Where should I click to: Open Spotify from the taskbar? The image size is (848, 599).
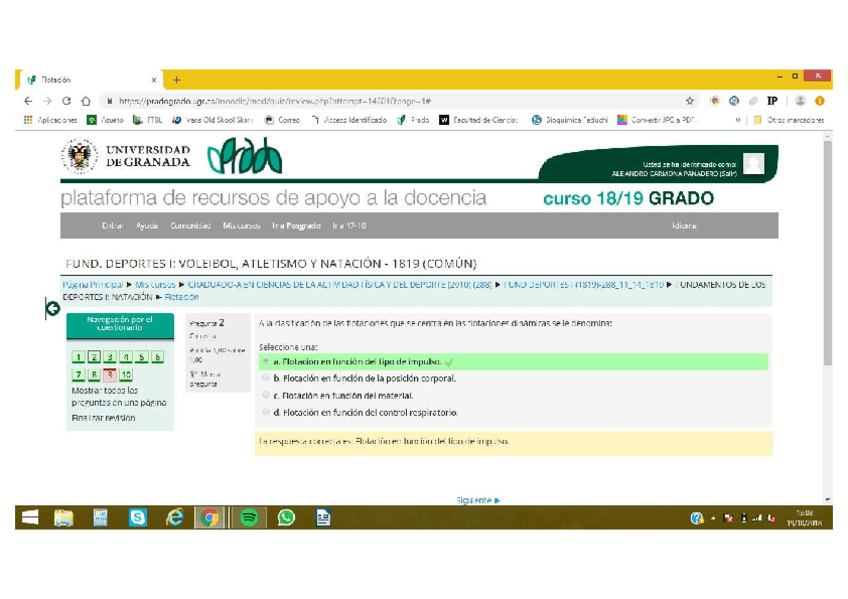coord(248,517)
